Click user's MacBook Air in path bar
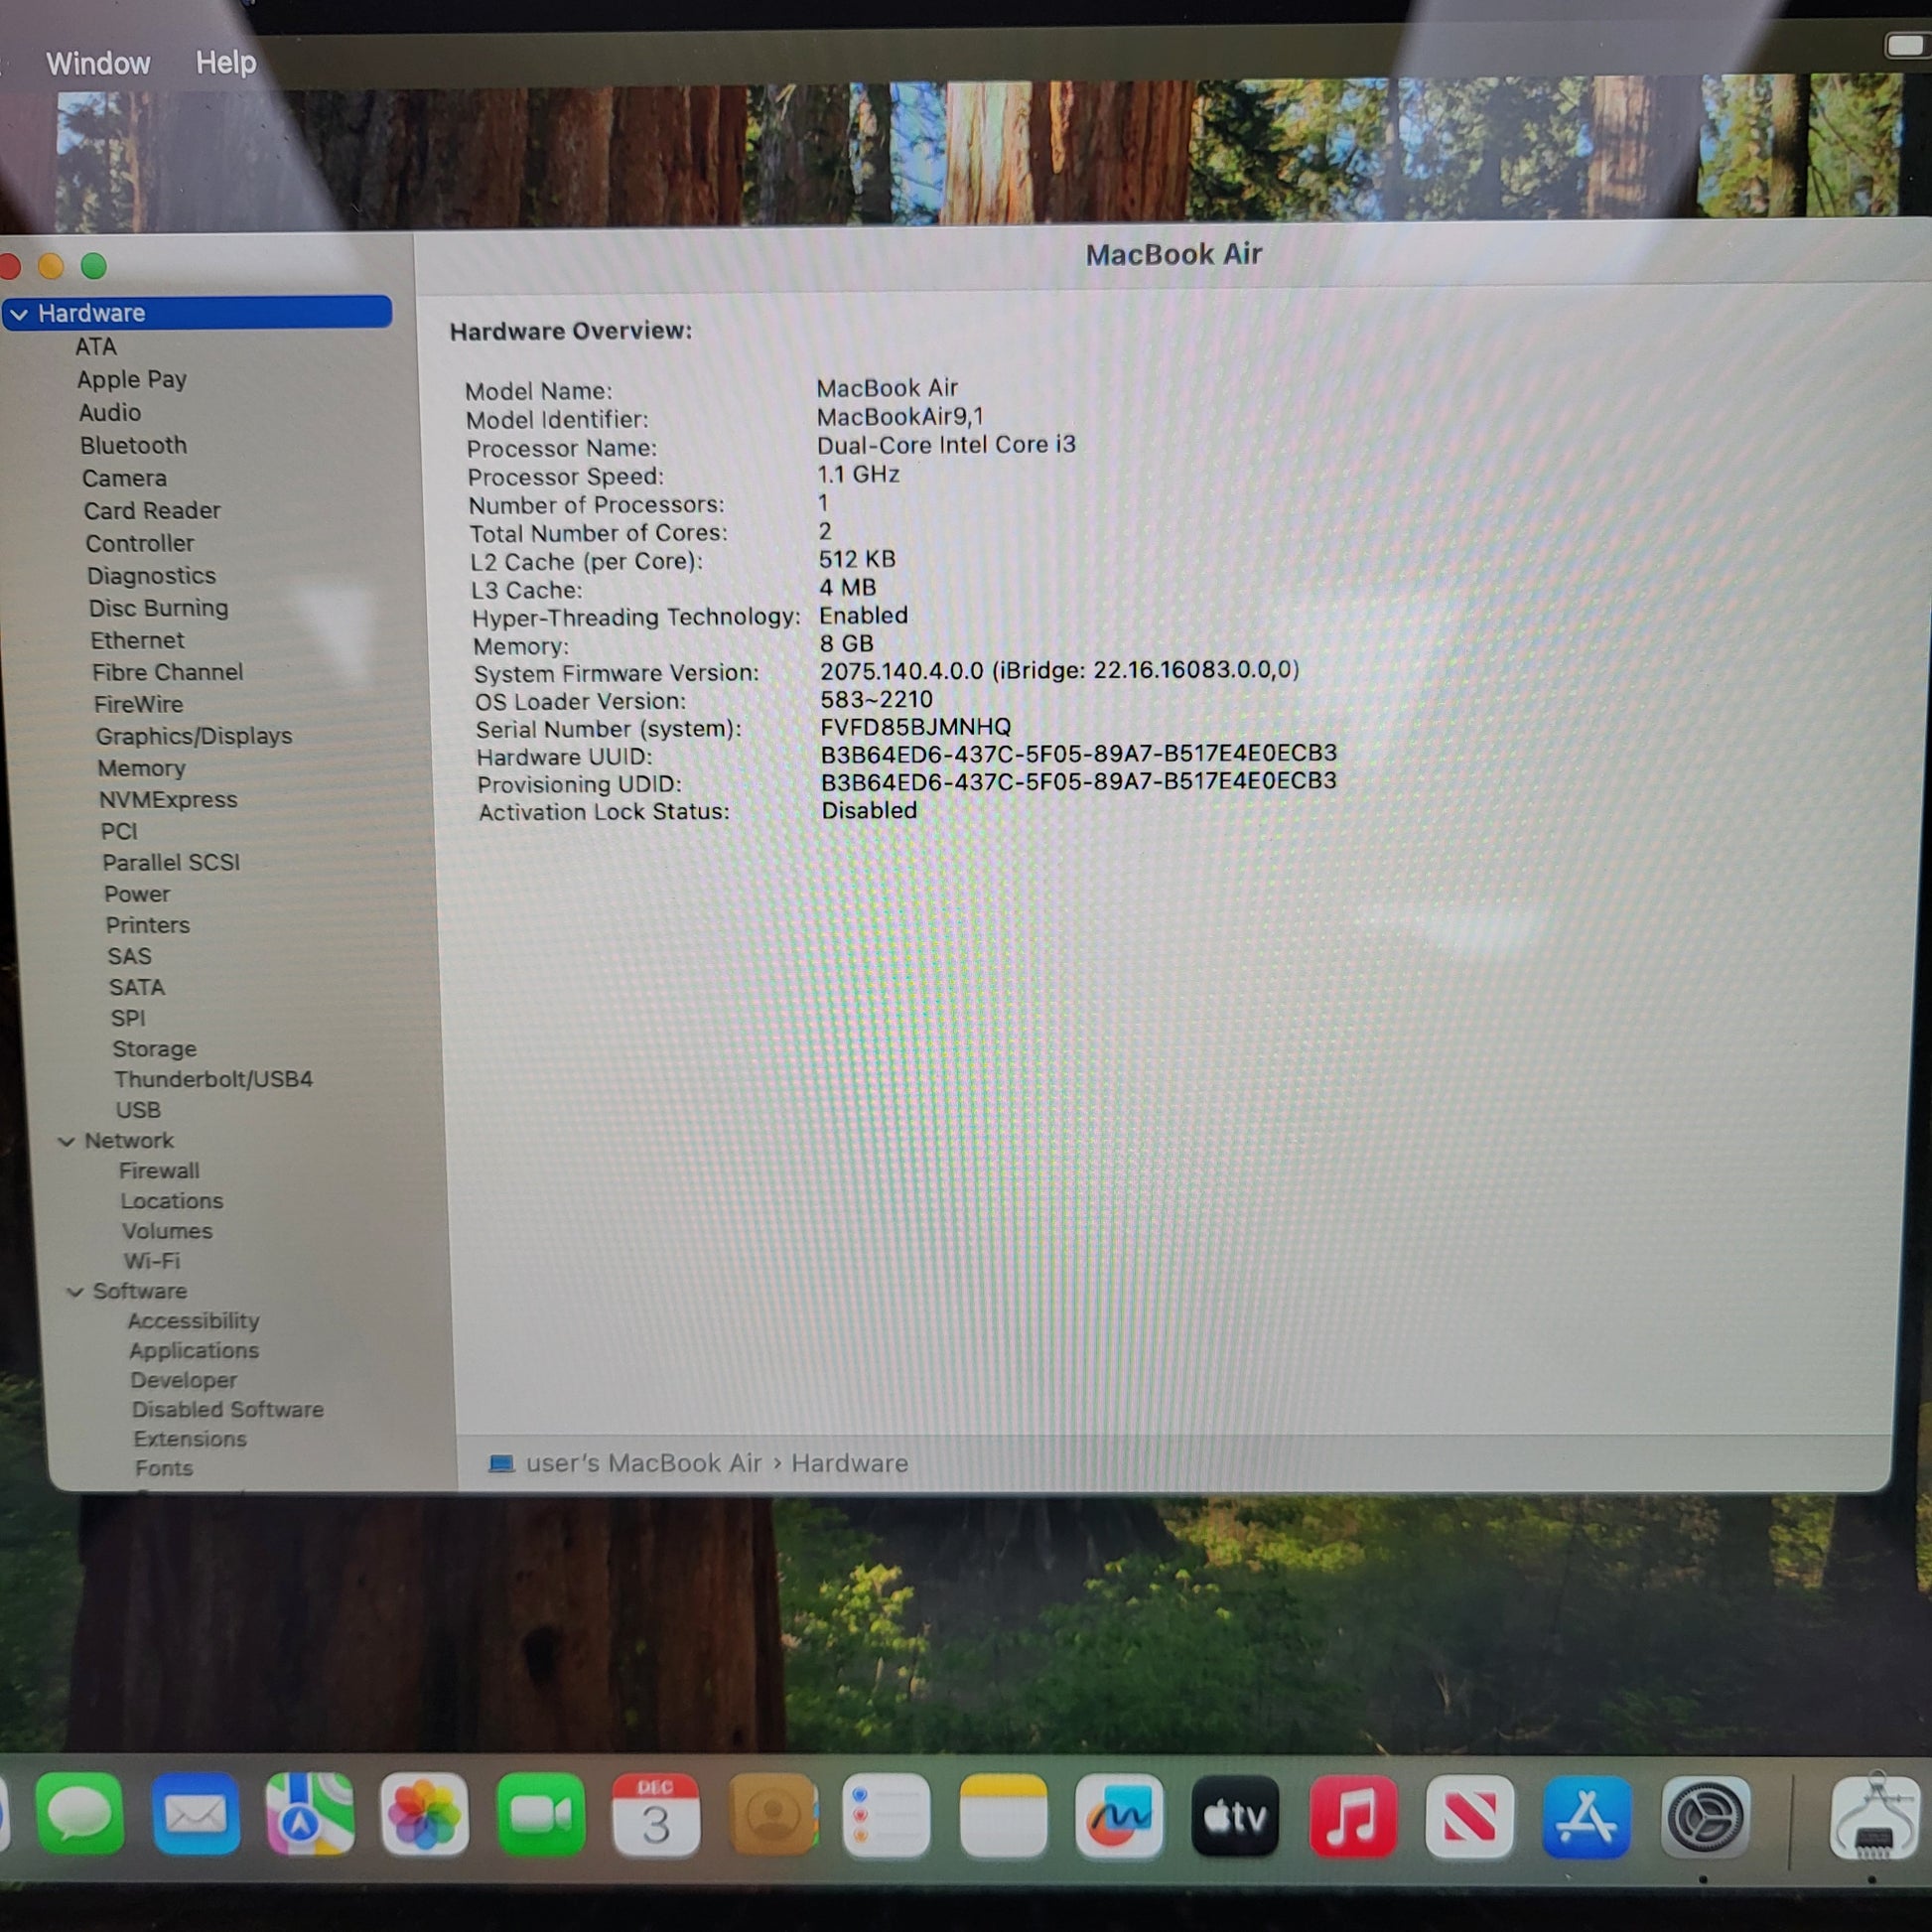 point(643,1463)
